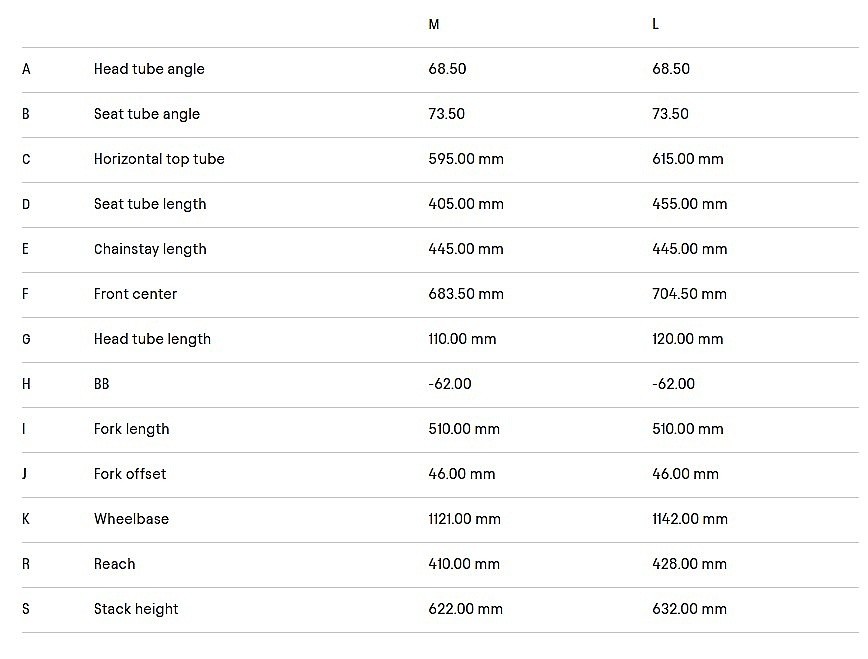Select the Head tube angle row label
The height and width of the screenshot is (659, 868).
point(149,69)
